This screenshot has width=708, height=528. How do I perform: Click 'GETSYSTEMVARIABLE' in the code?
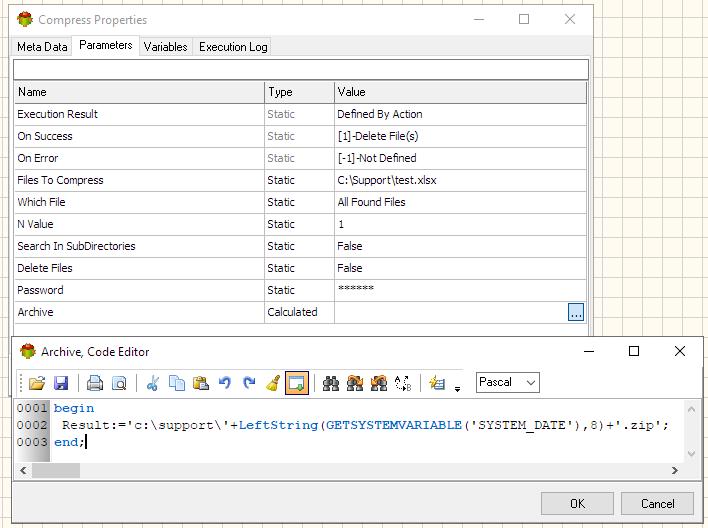coord(394,425)
